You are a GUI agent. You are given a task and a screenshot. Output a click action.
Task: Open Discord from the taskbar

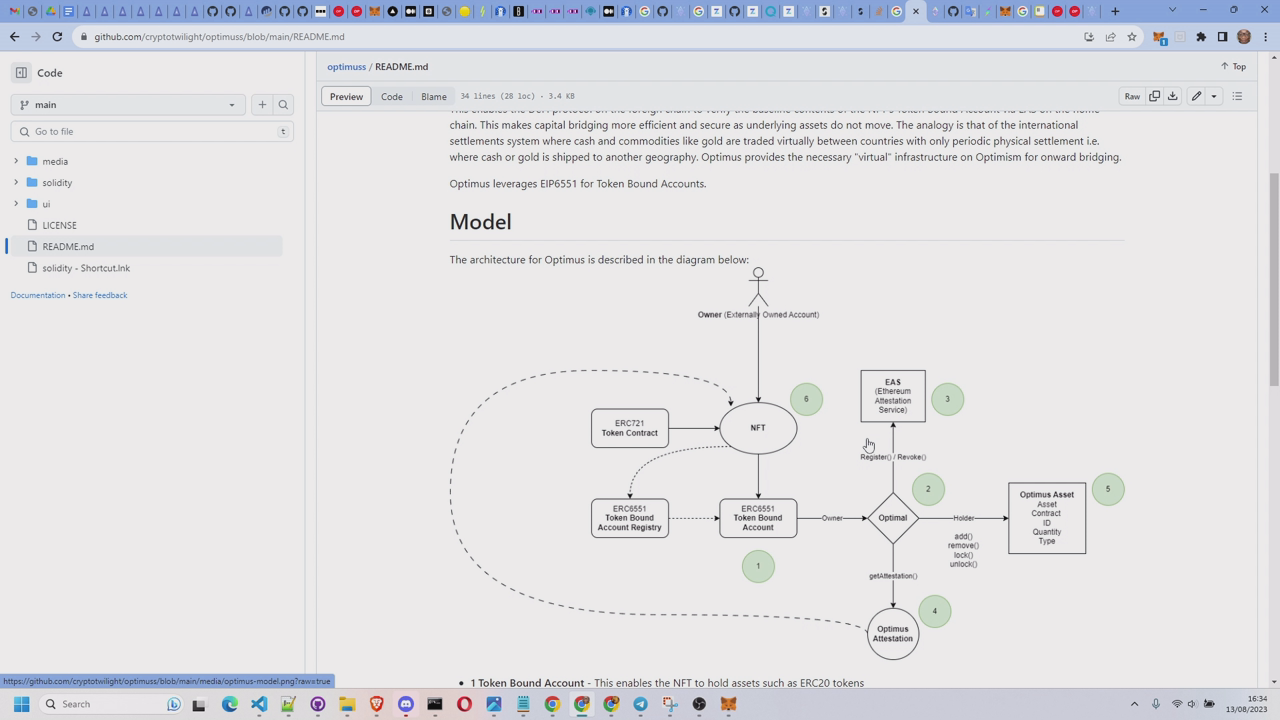click(405, 704)
